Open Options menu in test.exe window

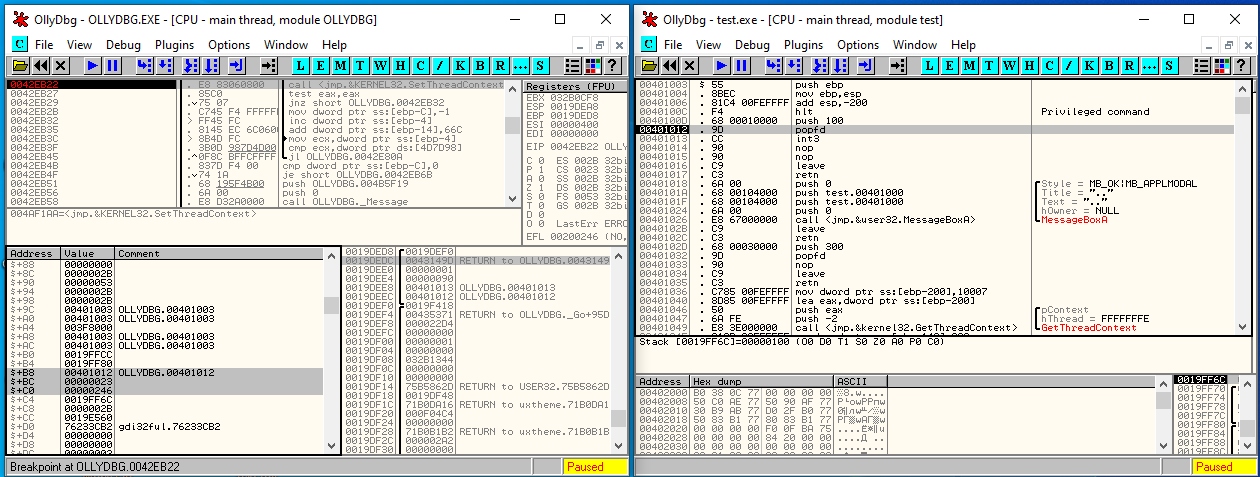pyautogui.click(x=858, y=44)
